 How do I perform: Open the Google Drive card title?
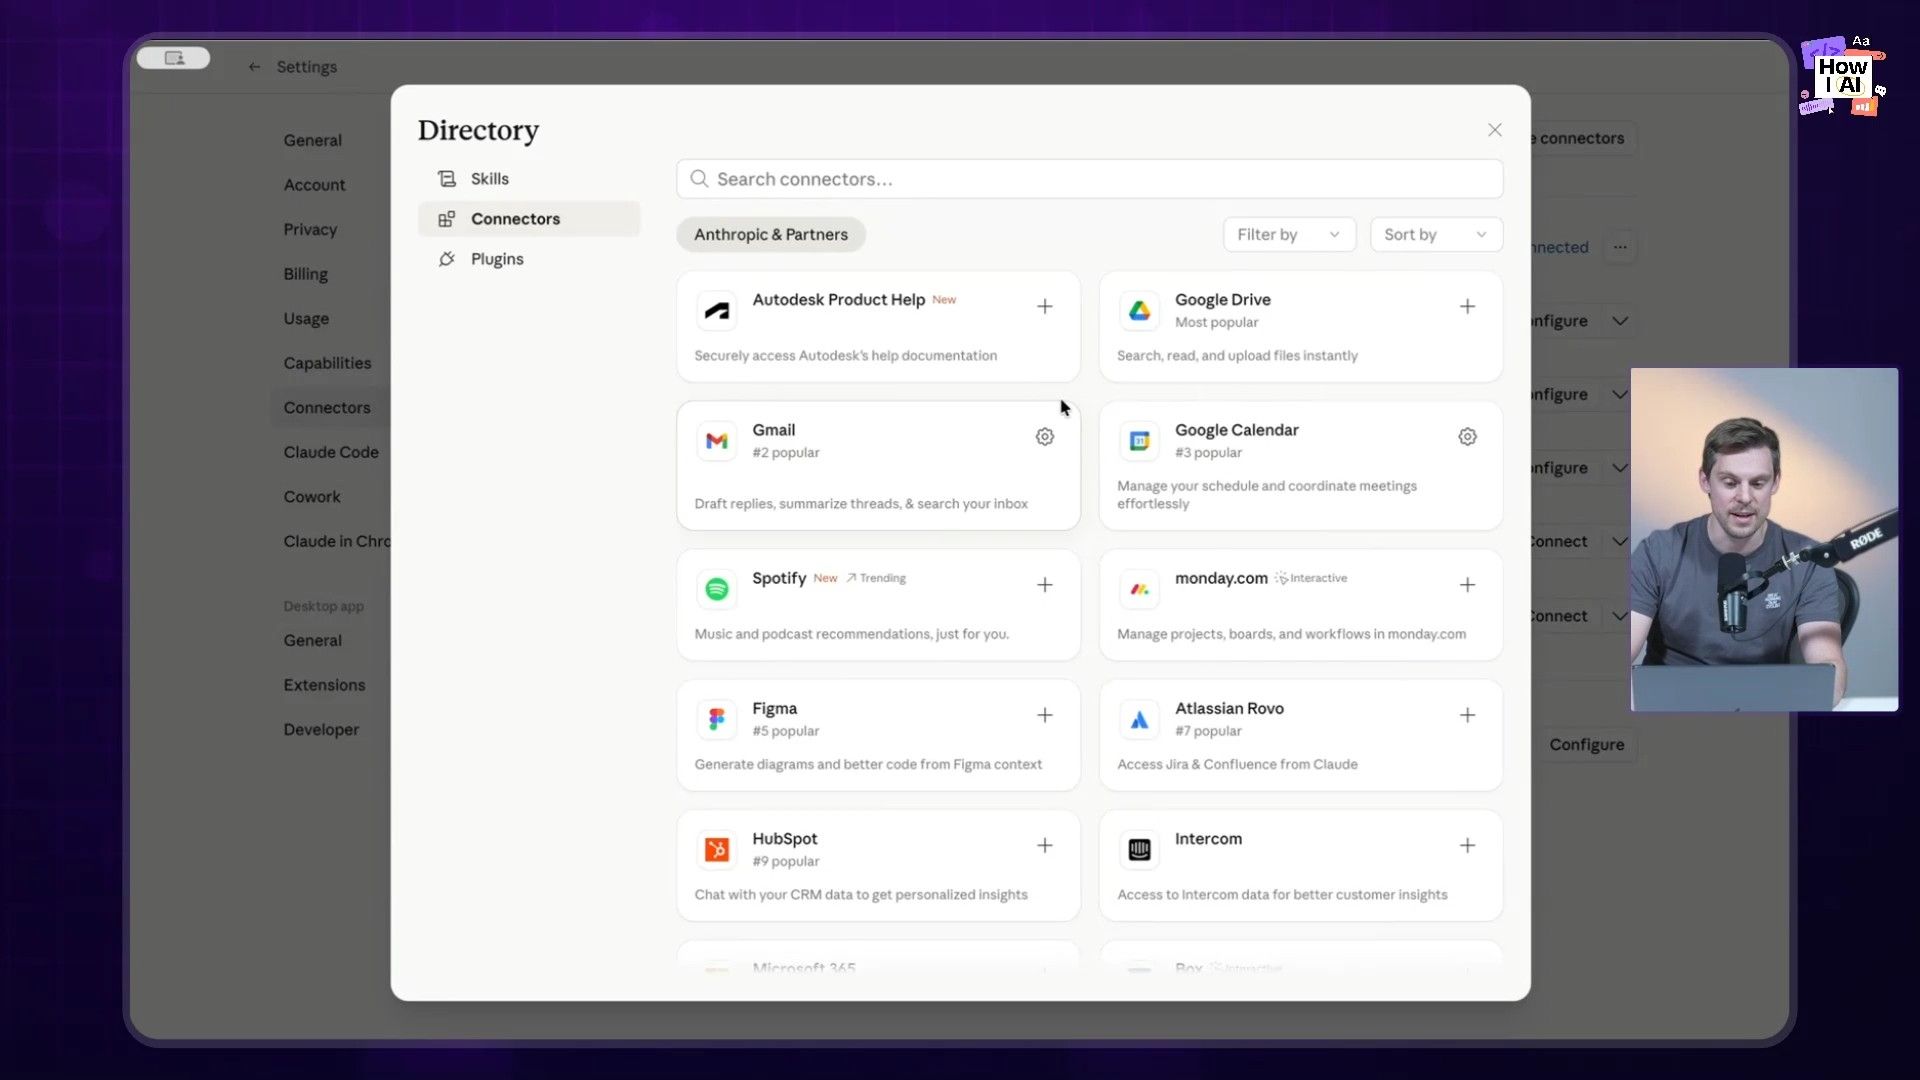(1222, 300)
